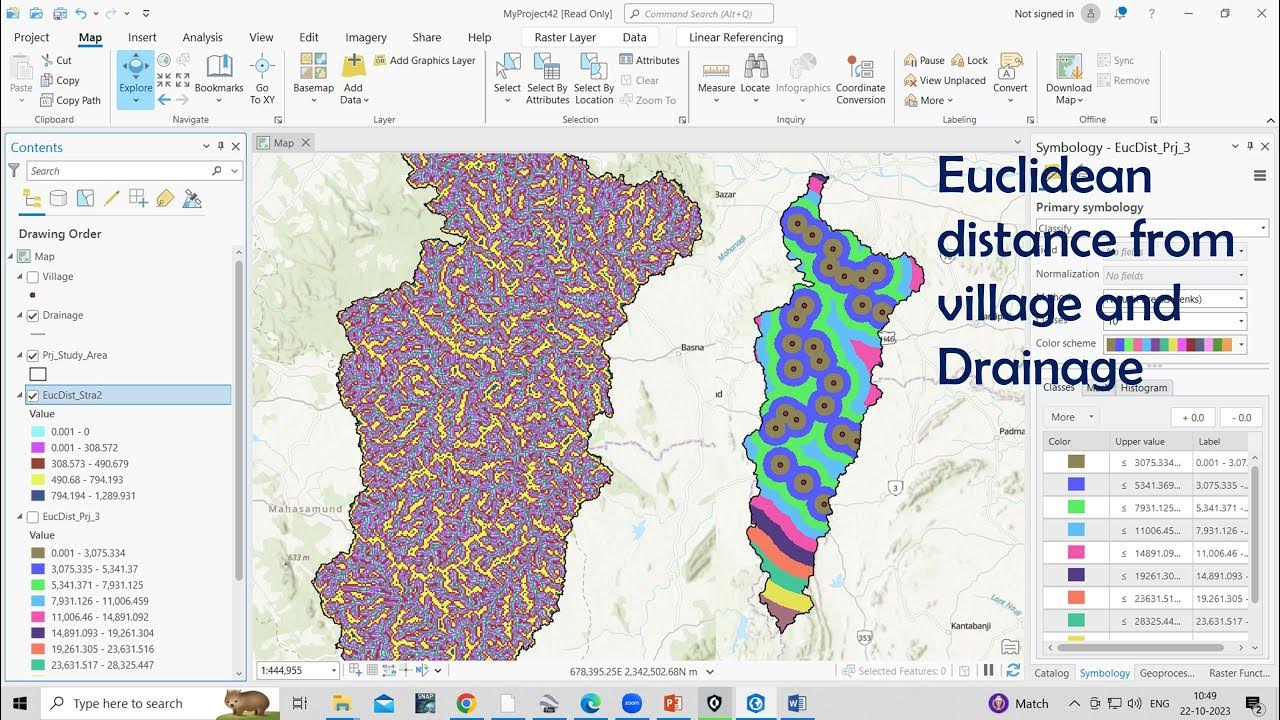Click the Cut command

pos(56,60)
